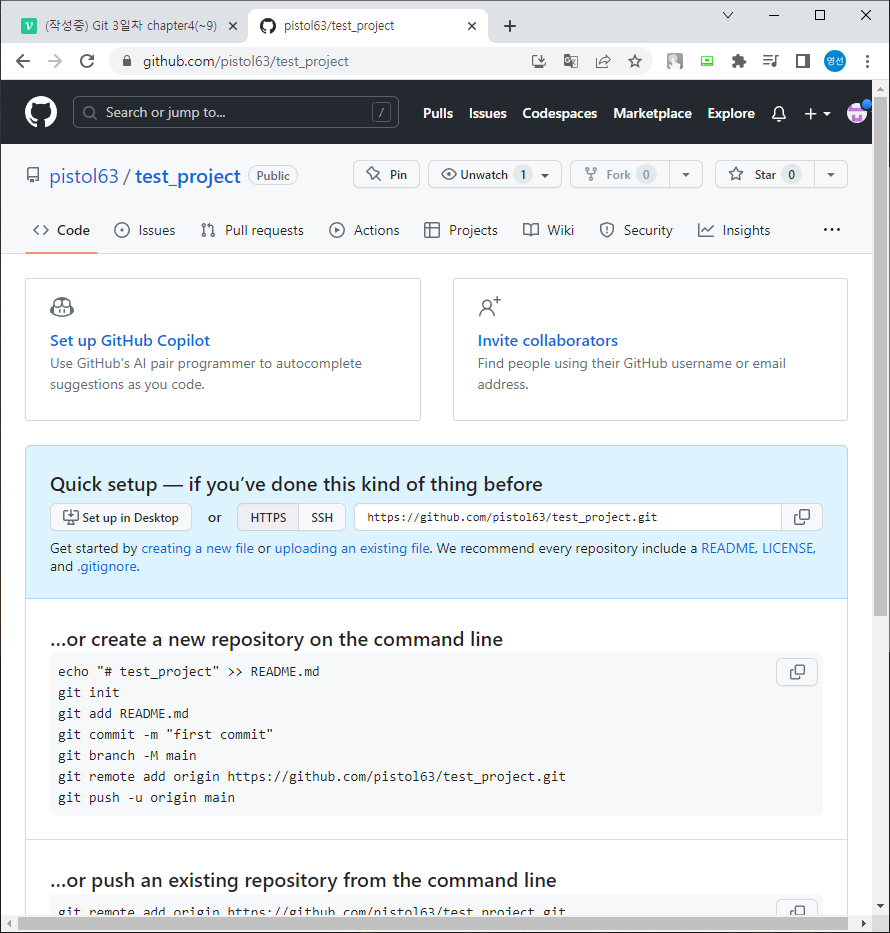Click the repository clone URL field
890x933 pixels.
[568, 517]
